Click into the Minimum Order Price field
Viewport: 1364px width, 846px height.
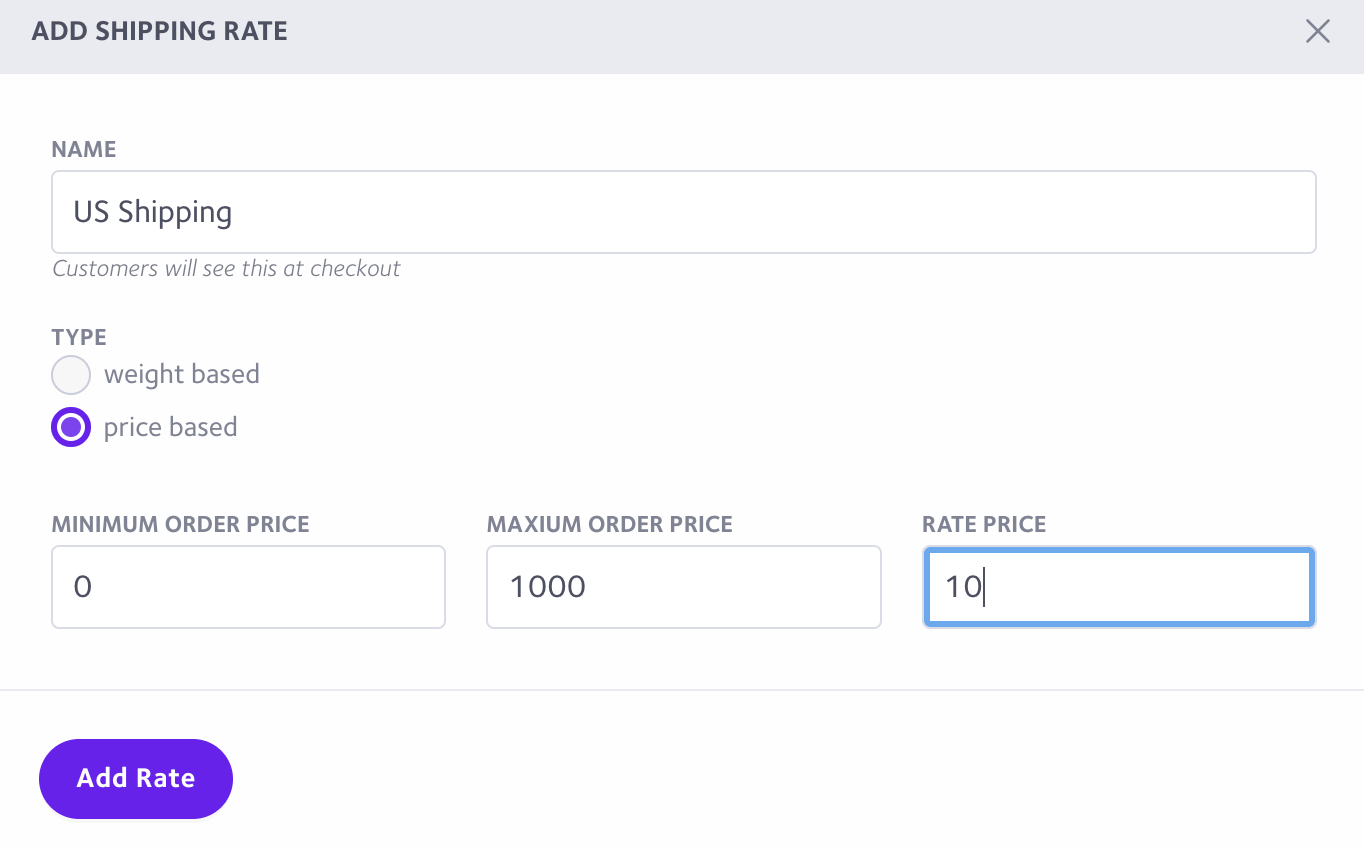tap(248, 587)
